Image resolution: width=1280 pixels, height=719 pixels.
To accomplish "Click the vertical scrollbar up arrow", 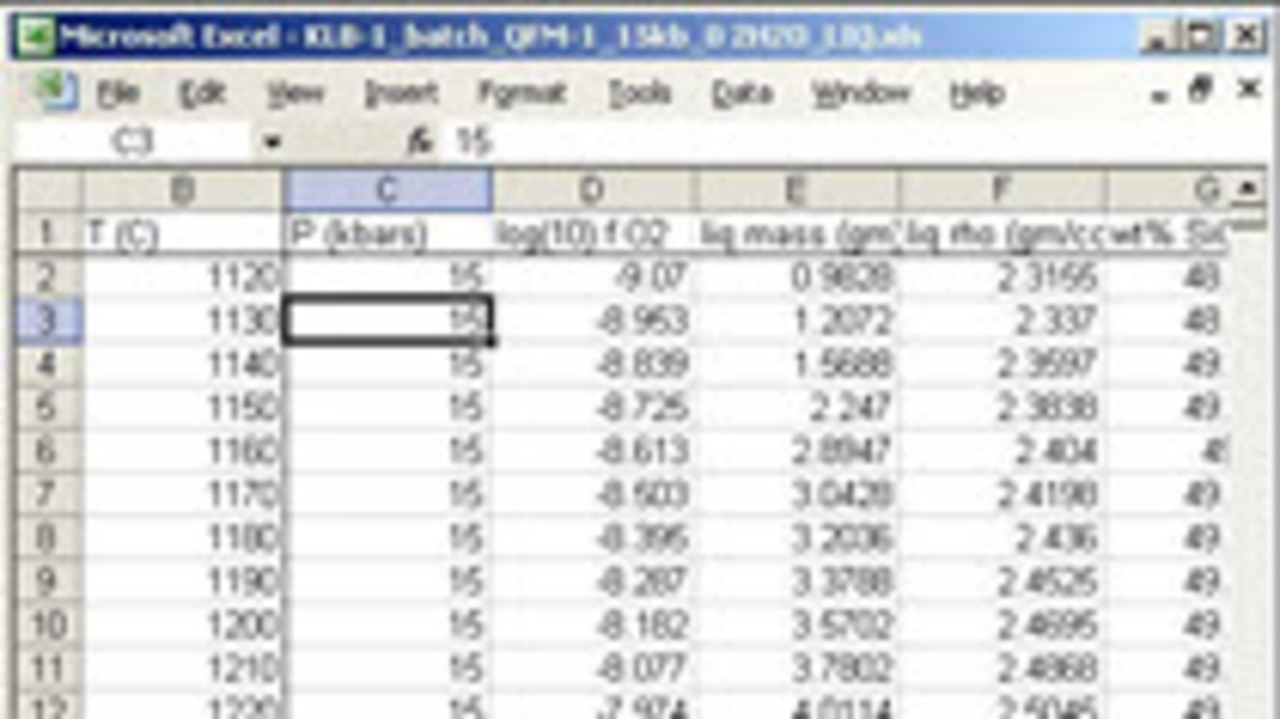I will coord(1247,189).
